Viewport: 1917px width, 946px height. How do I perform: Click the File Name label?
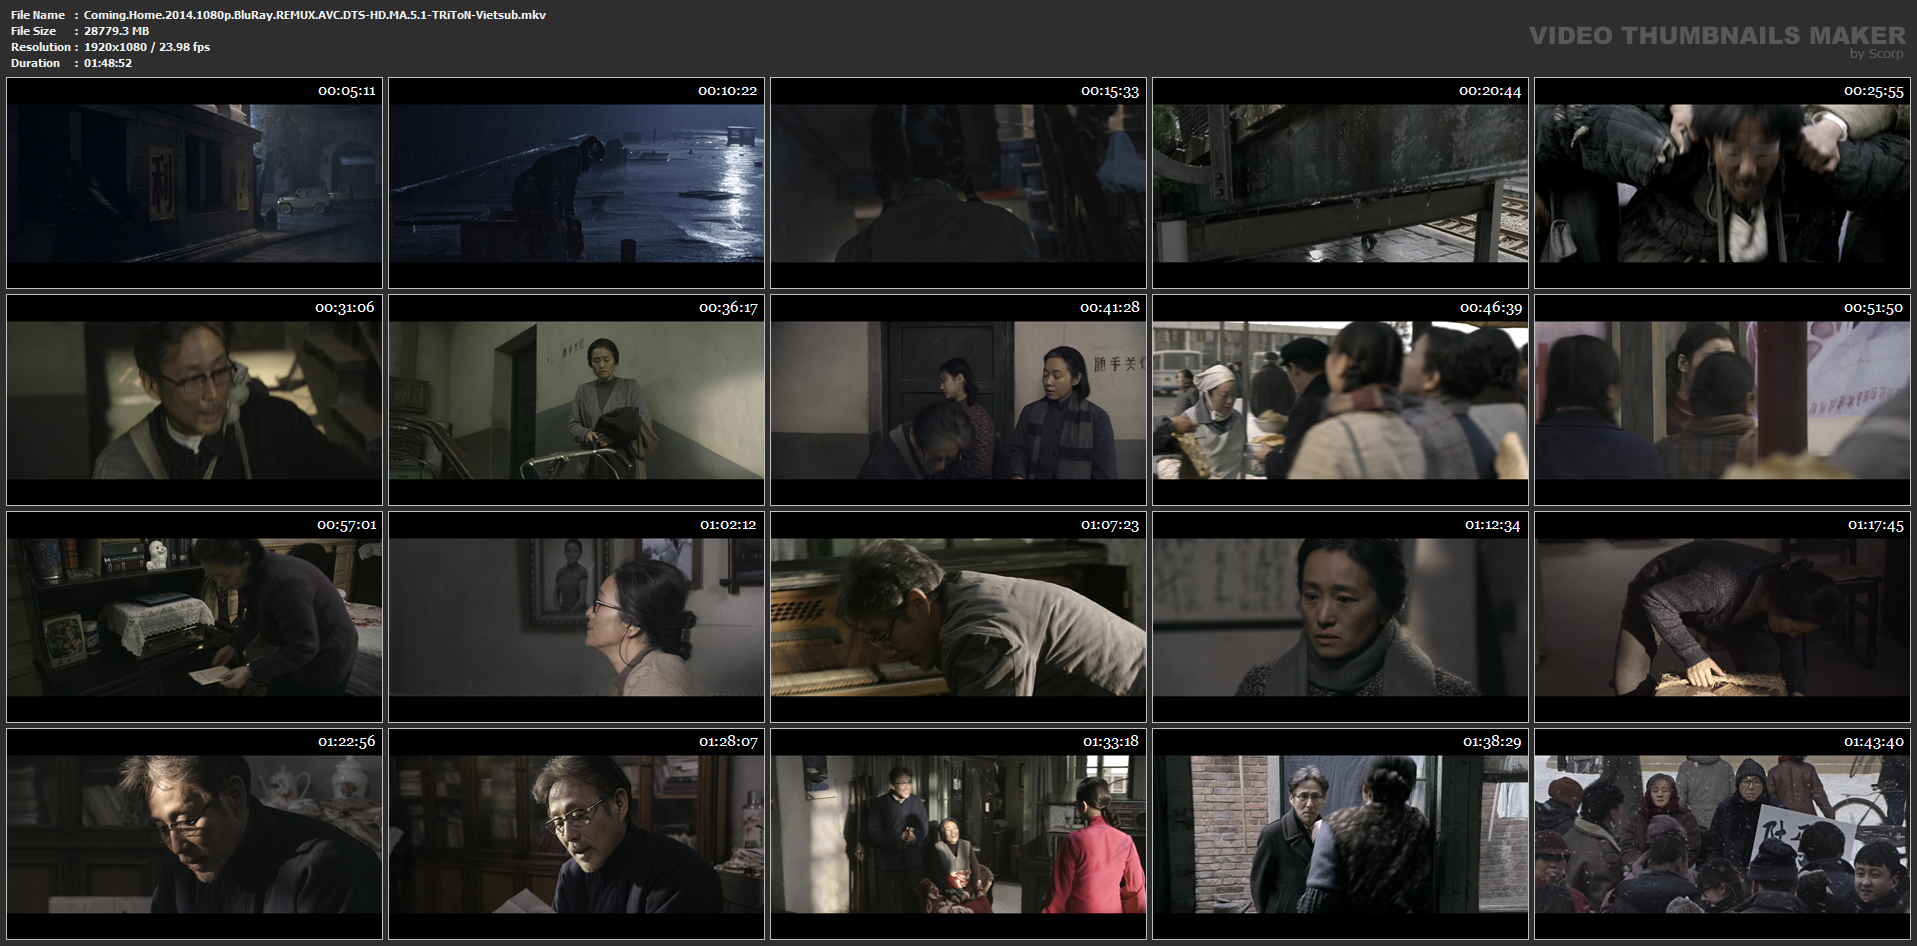(38, 15)
